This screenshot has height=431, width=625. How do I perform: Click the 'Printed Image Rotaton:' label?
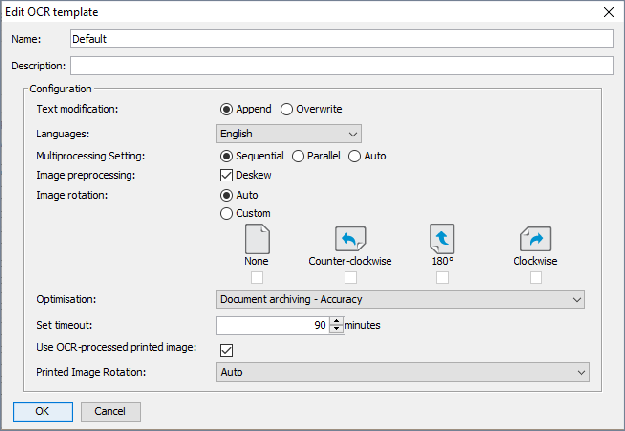tap(91, 372)
